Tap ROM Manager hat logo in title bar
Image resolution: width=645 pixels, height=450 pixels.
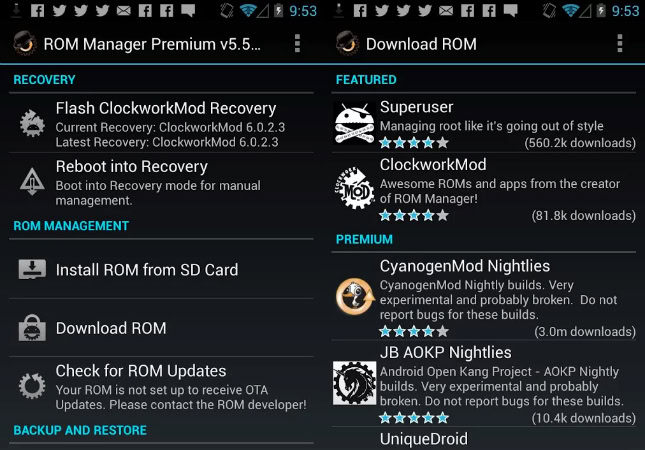pyautogui.click(x=25, y=43)
